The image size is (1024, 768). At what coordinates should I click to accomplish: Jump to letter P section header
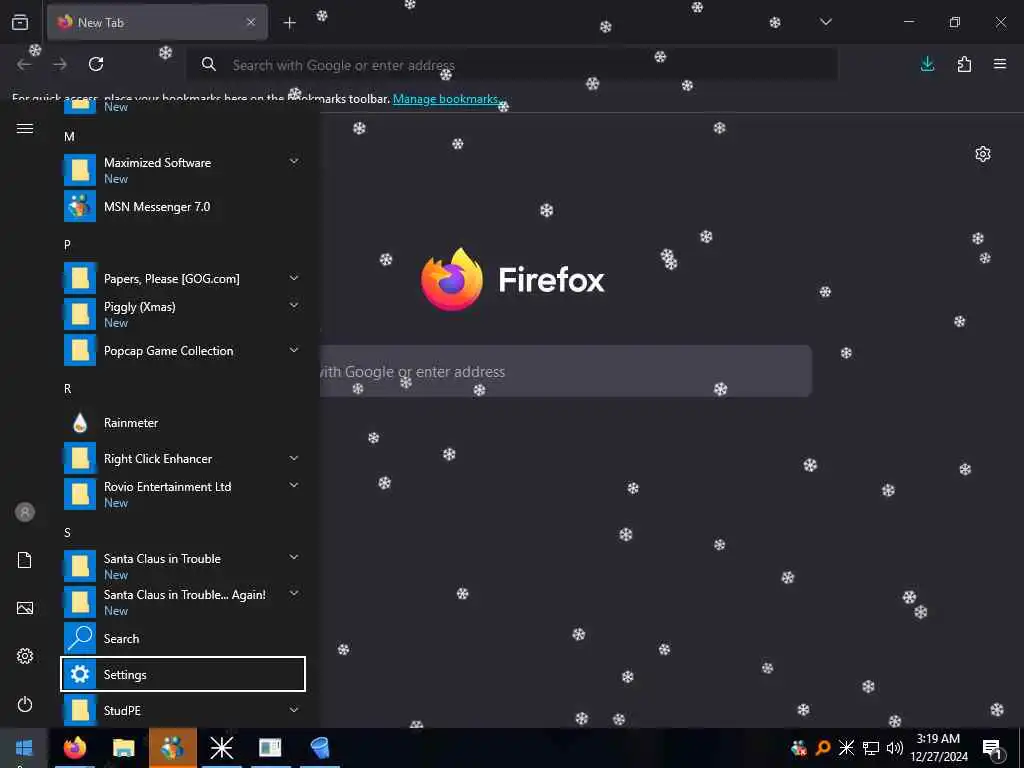67,245
